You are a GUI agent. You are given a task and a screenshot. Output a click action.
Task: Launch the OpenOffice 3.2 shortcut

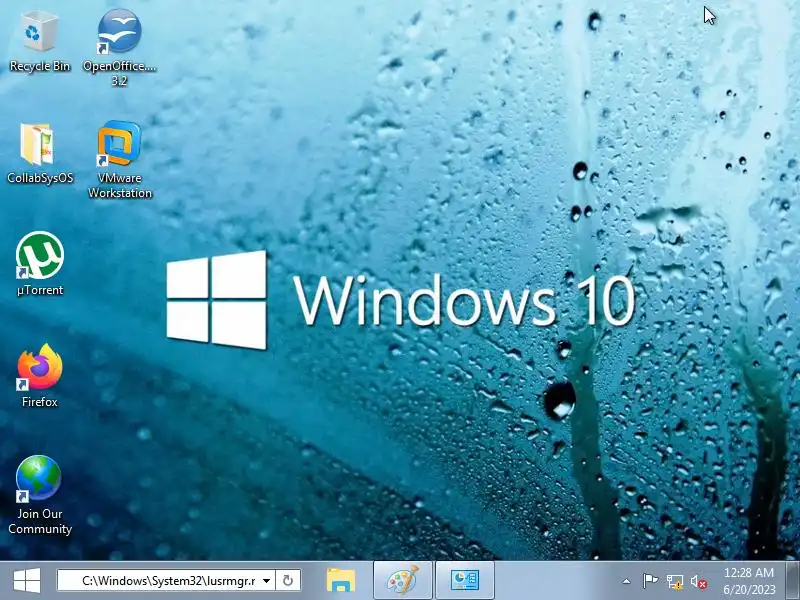(119, 47)
